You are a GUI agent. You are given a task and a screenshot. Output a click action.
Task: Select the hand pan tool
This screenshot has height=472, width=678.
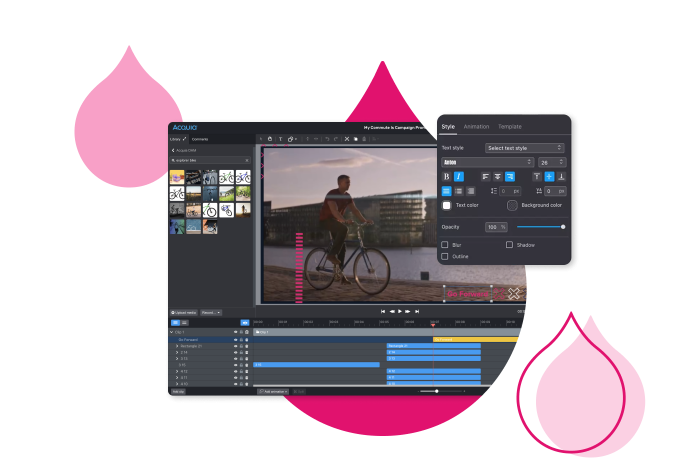point(270,139)
